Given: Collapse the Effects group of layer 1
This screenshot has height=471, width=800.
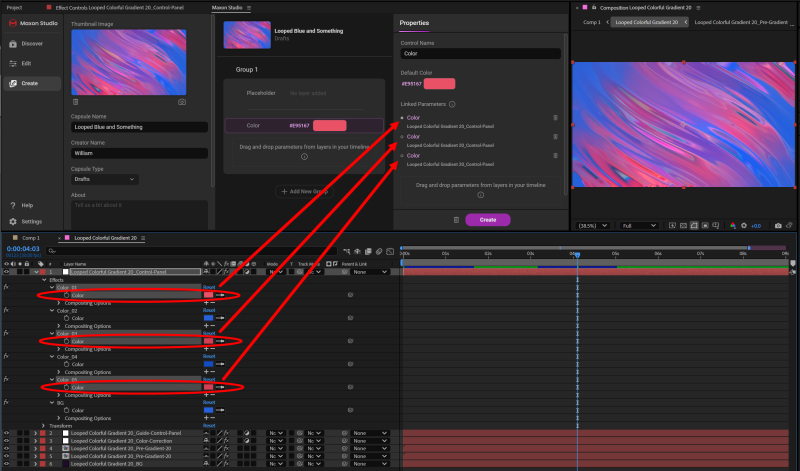Looking at the screenshot, I should (44, 280).
